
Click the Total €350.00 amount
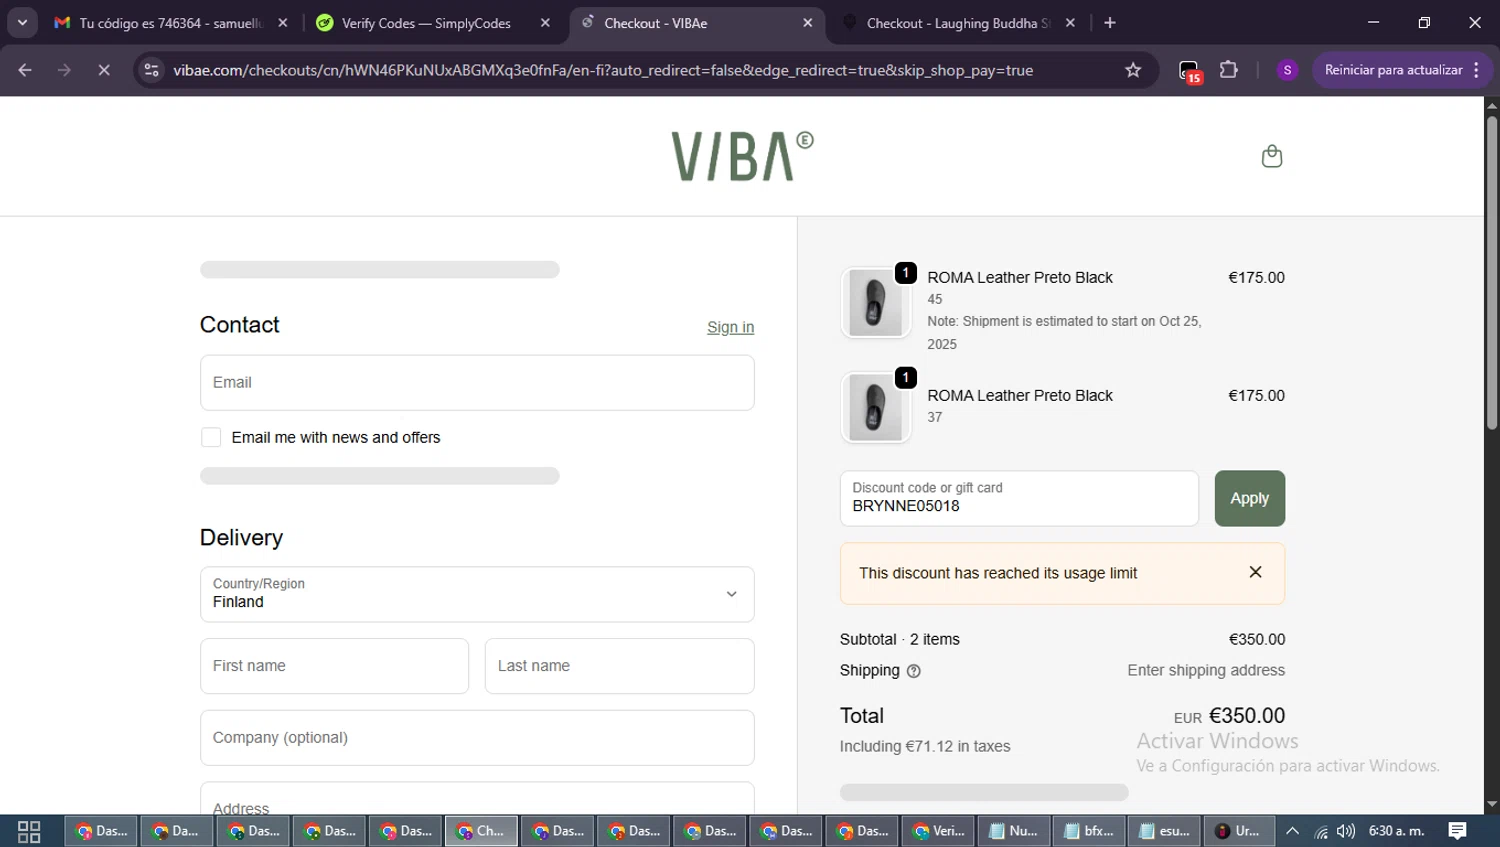coord(1247,716)
